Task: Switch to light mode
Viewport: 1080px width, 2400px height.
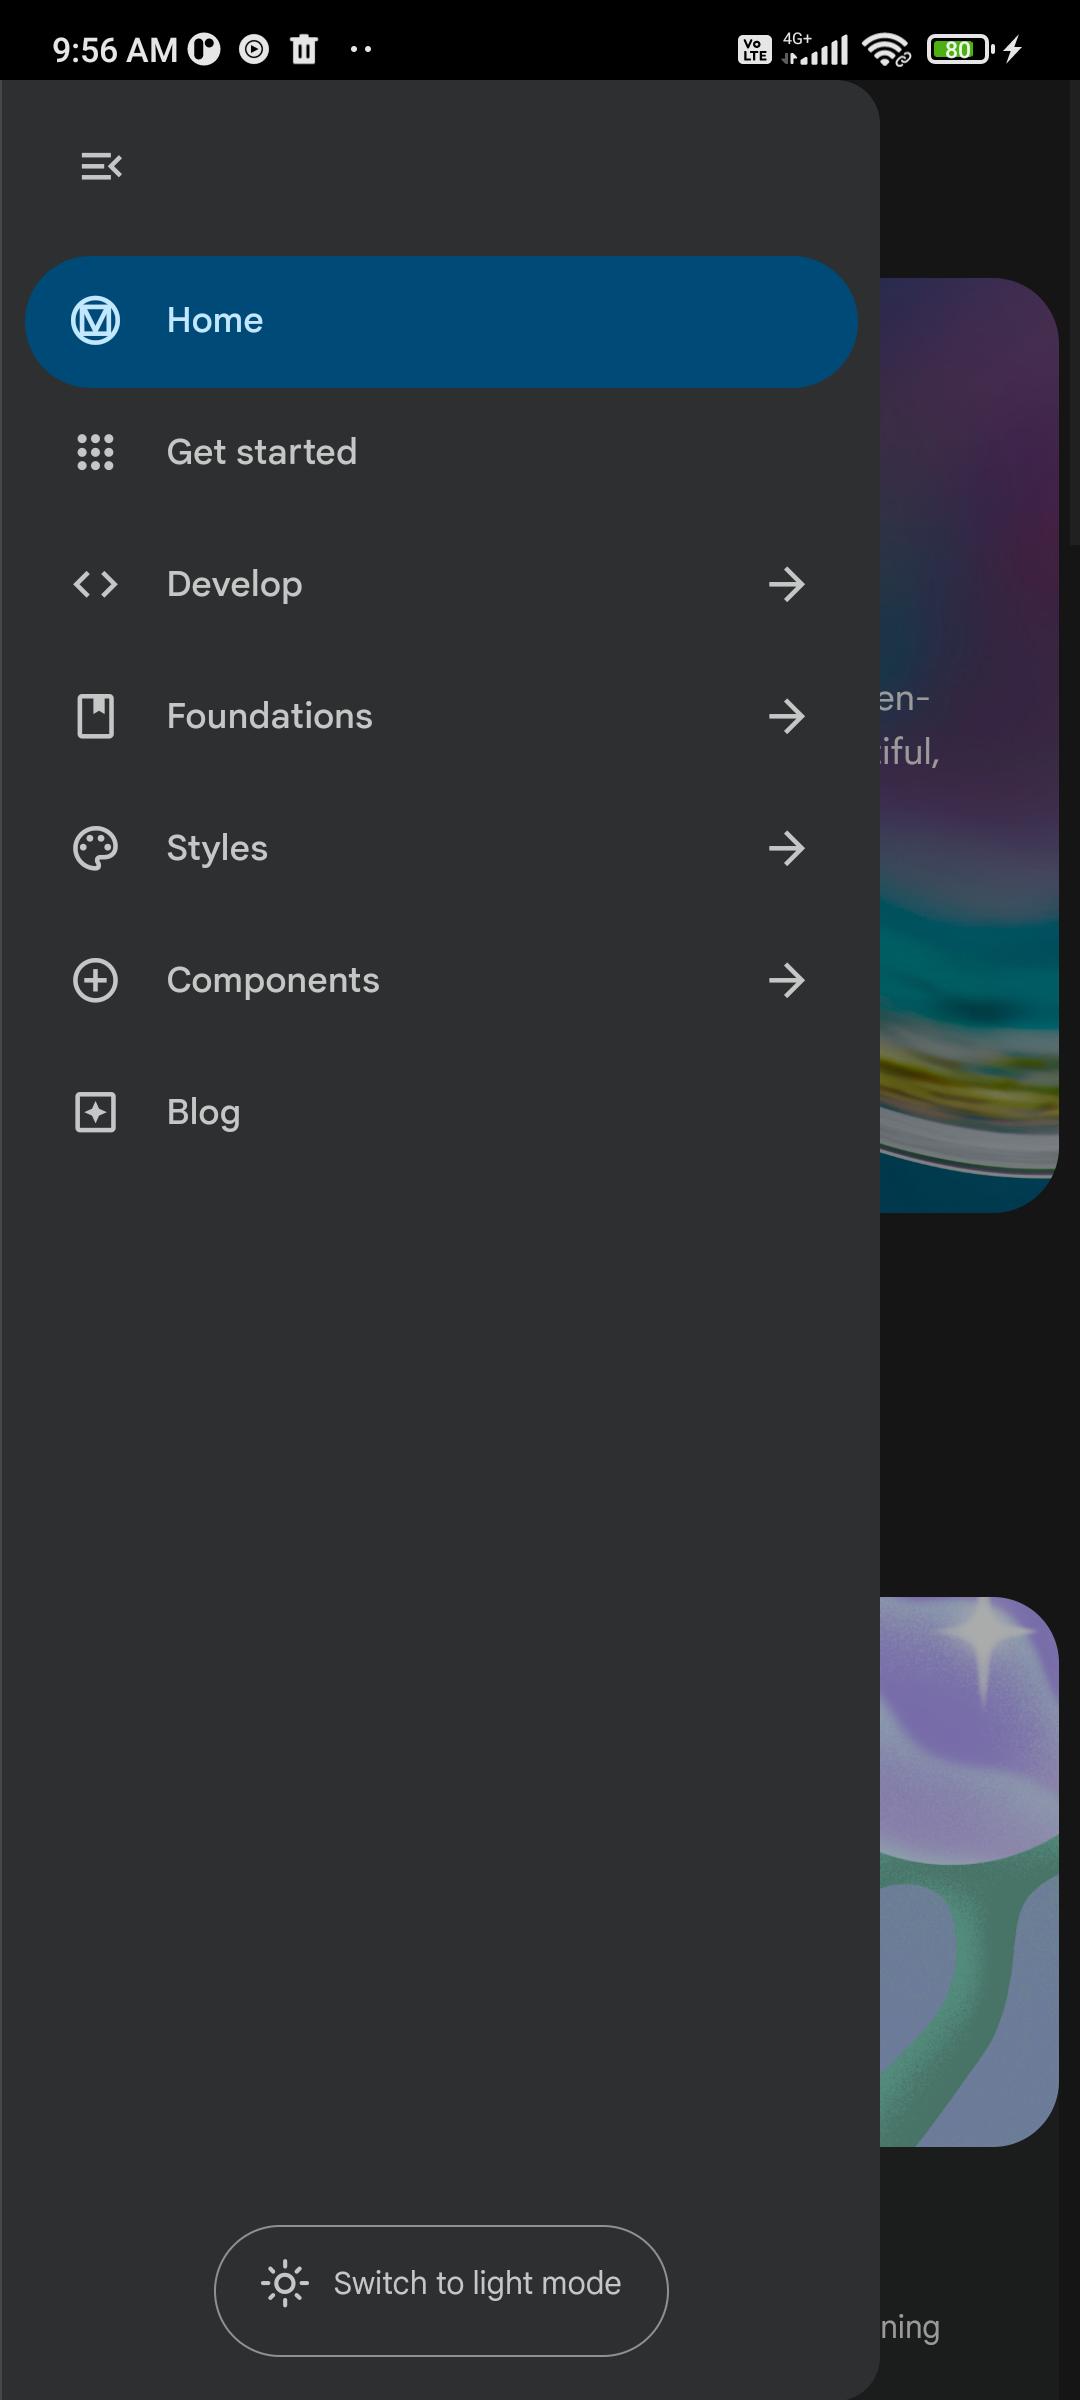Action: [441, 2284]
